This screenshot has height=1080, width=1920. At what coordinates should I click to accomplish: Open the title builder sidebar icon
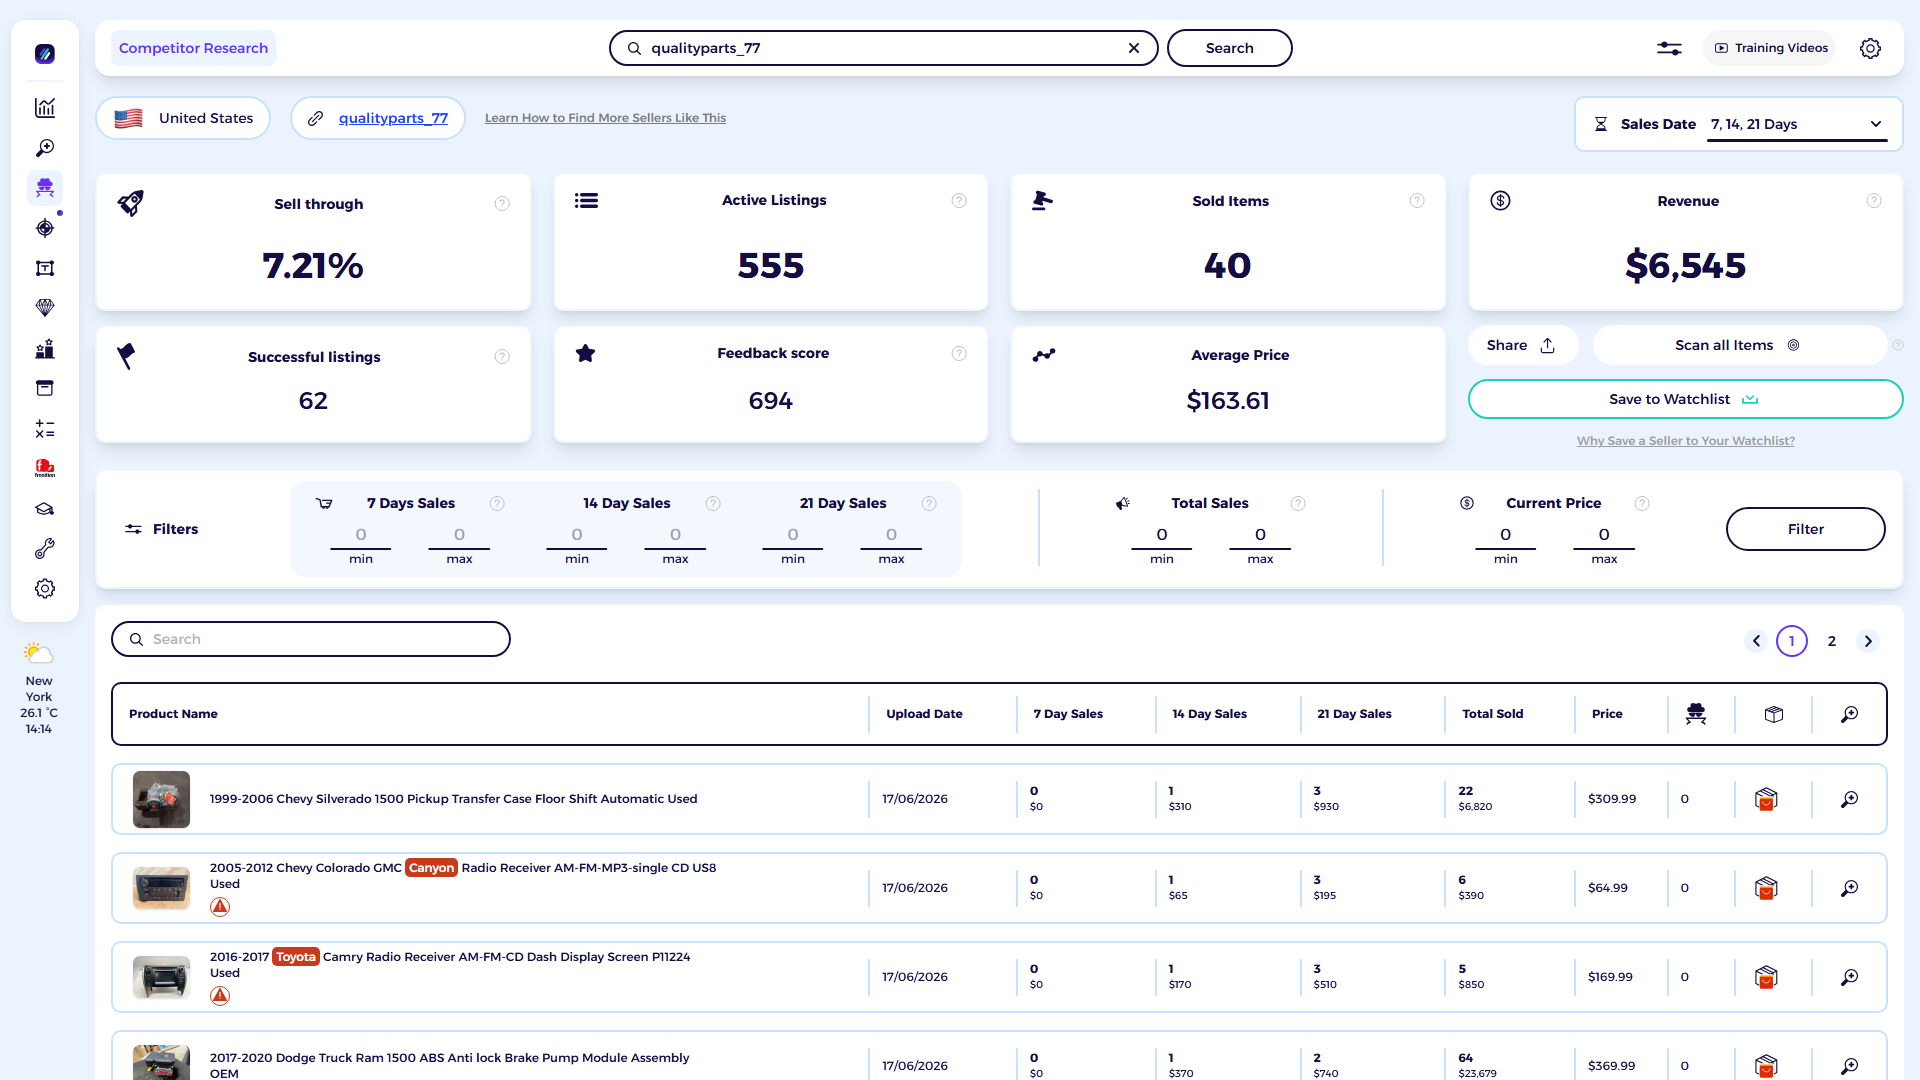click(x=45, y=268)
